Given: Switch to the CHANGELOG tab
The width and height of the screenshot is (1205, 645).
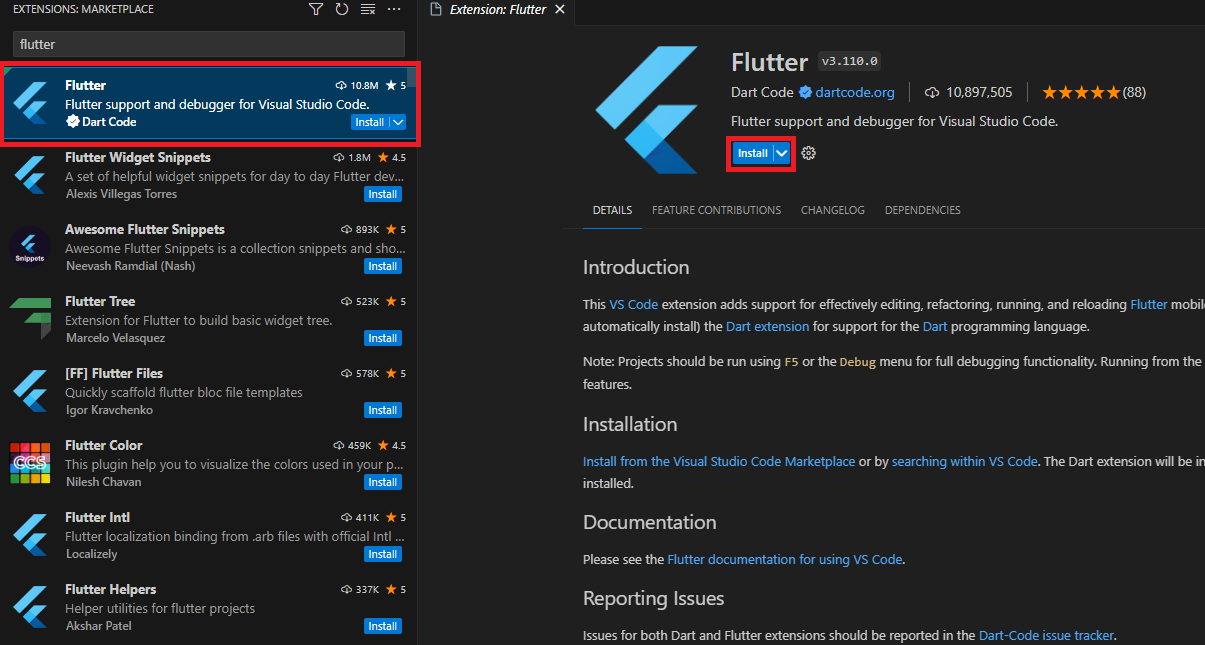Looking at the screenshot, I should click(833, 210).
